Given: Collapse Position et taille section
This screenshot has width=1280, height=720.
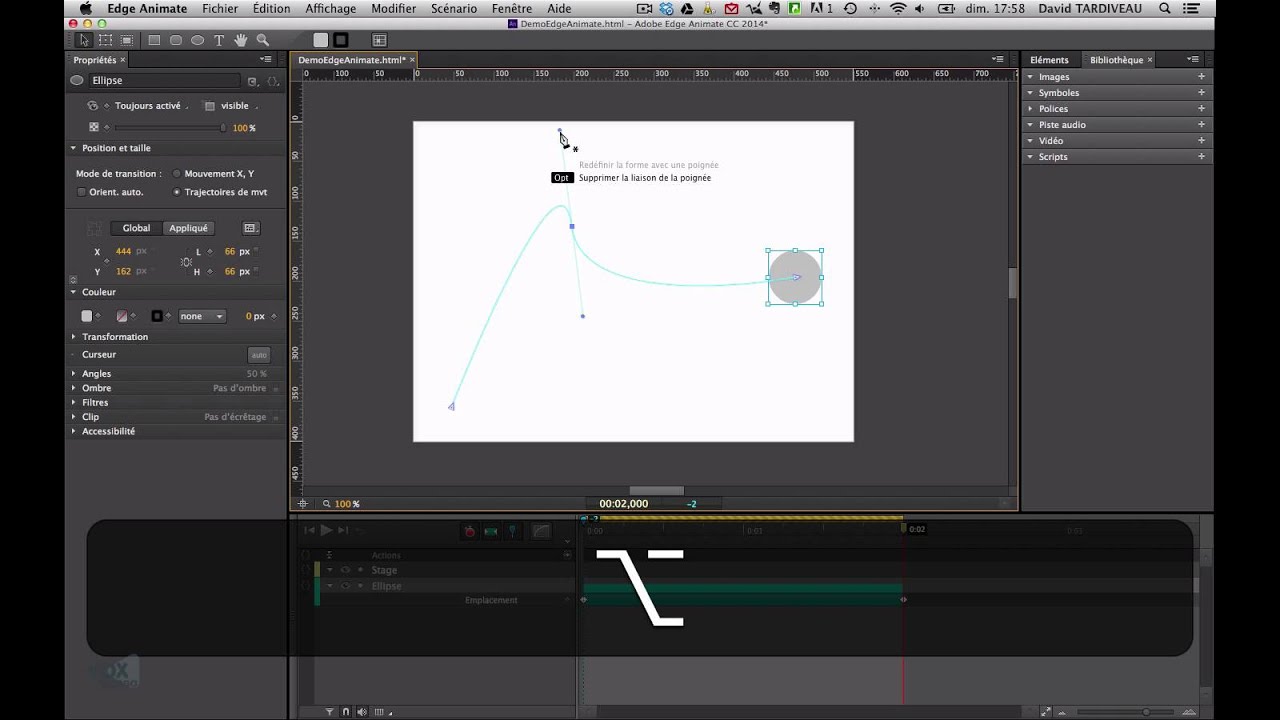Looking at the screenshot, I should pos(73,148).
